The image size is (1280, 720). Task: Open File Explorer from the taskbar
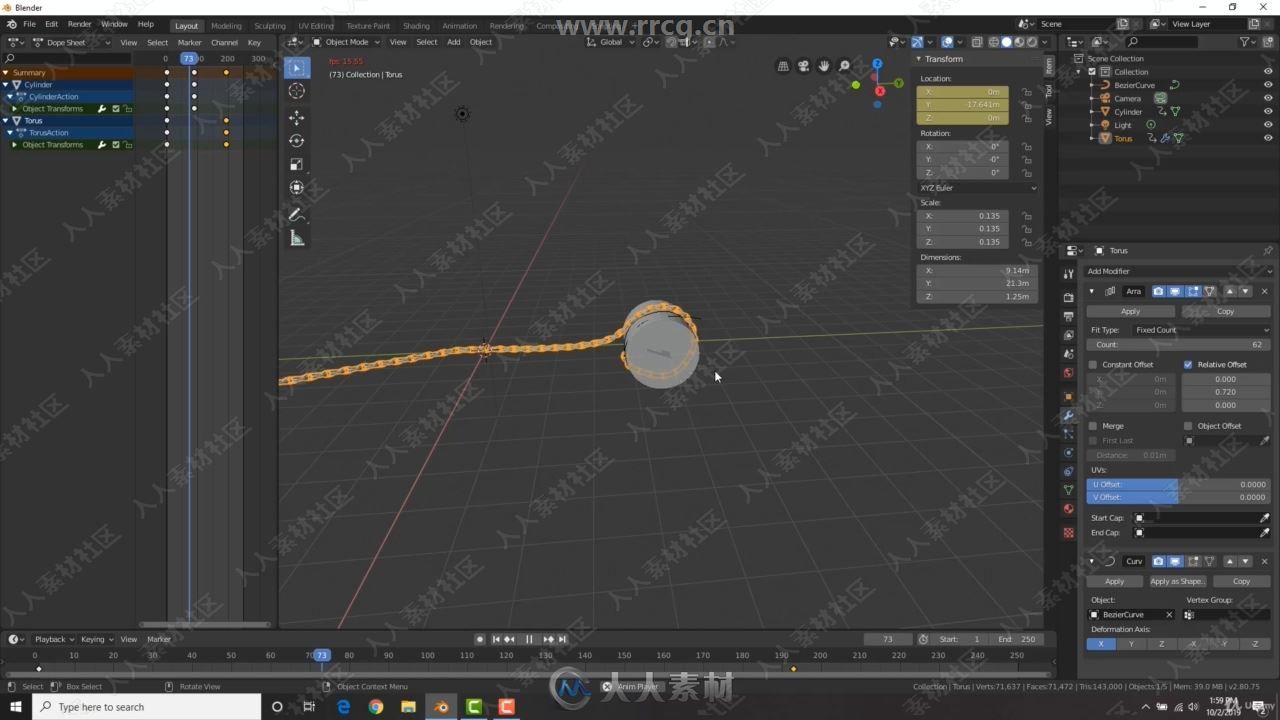tap(408, 707)
